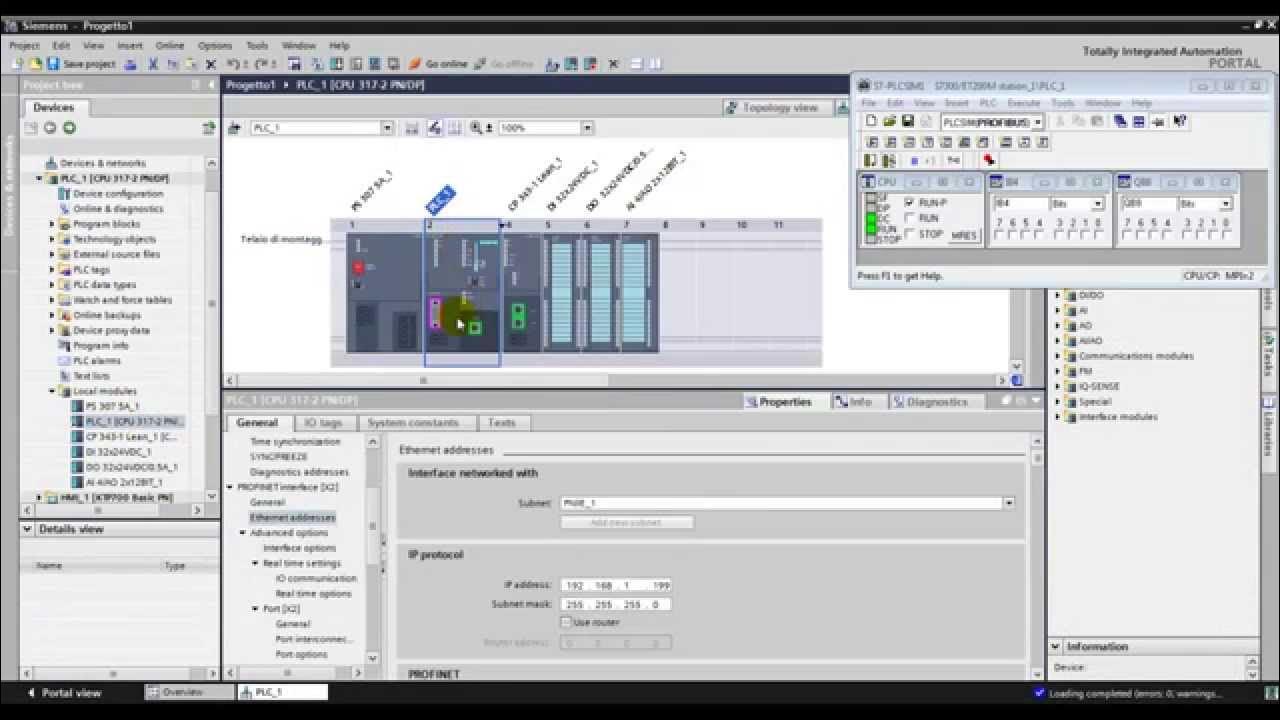Expand Communications modules in hardware catalog
The height and width of the screenshot is (720, 1280).
(1058, 356)
